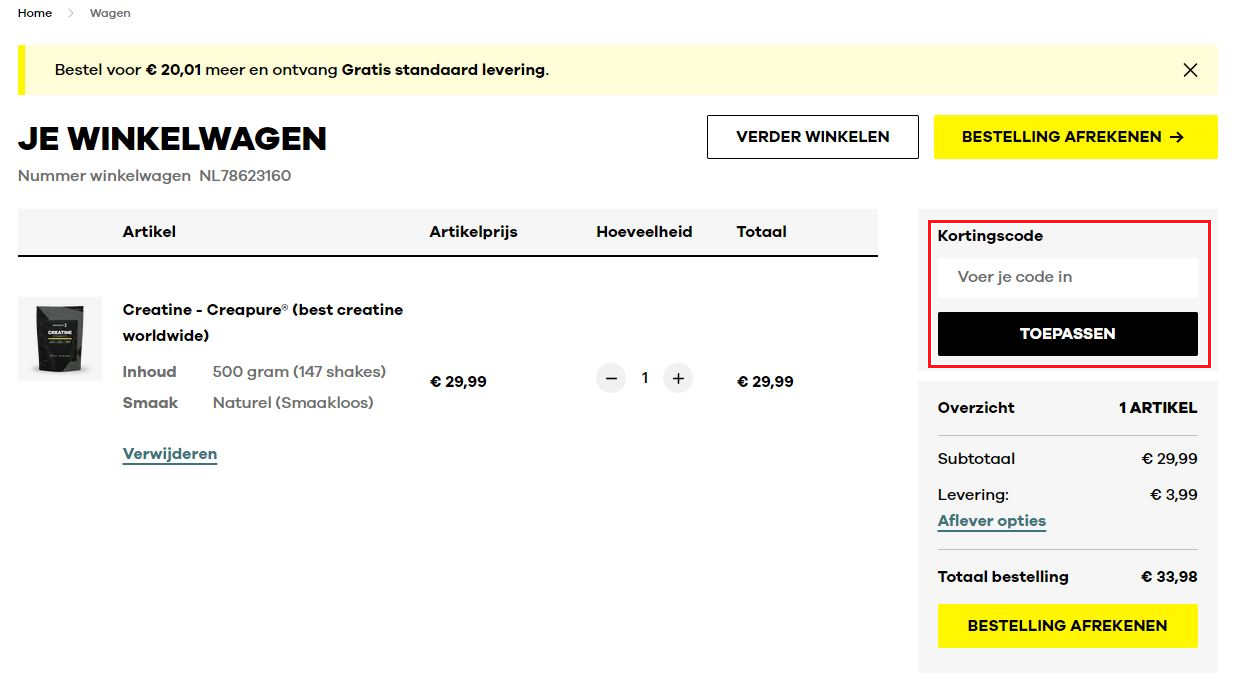Screen dimensions: 1245x696
Task: Open the Creatine product thumbnail image
Action: [60, 339]
